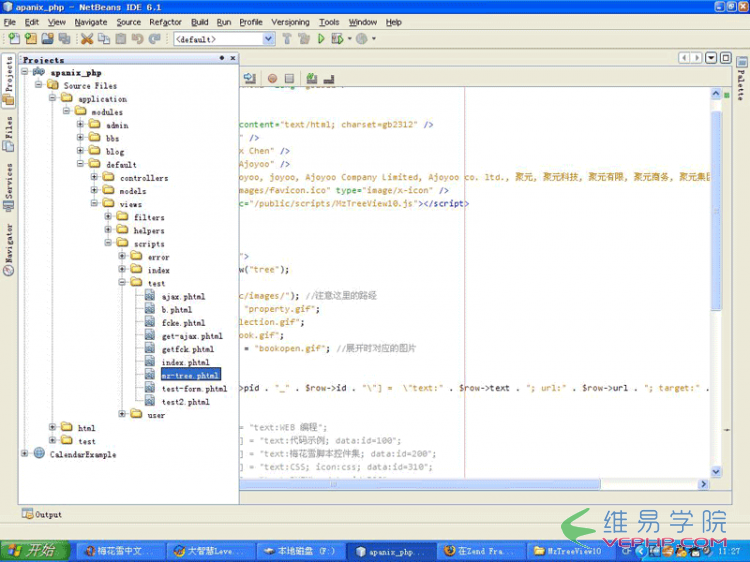Open the Palette side panel icon

pyautogui.click(x=742, y=62)
